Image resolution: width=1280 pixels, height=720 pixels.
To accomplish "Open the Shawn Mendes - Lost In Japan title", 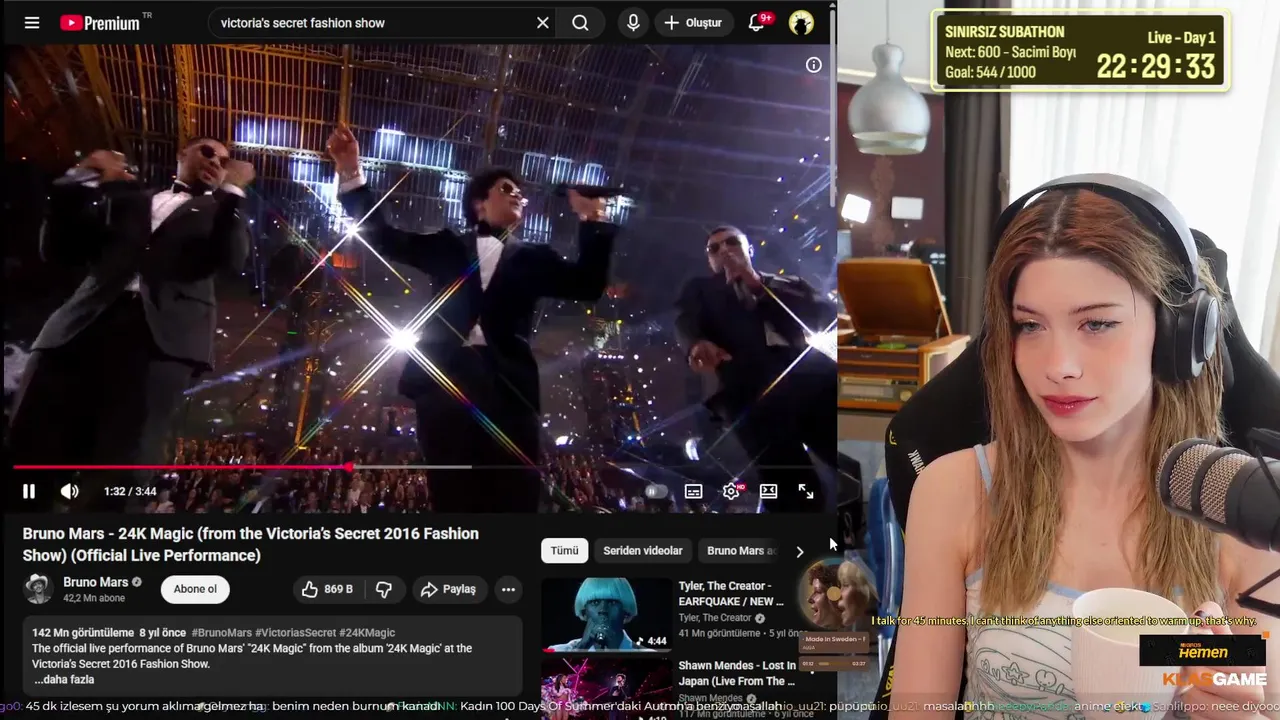I will (x=737, y=673).
